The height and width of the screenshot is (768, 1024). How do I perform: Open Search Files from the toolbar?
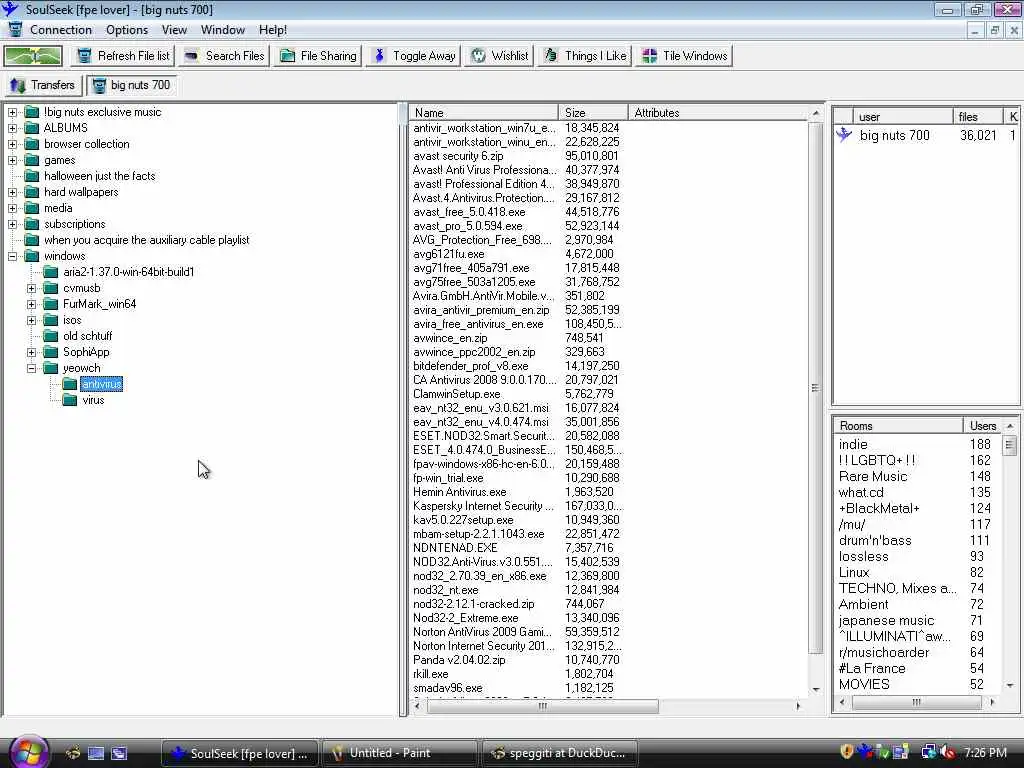point(224,56)
